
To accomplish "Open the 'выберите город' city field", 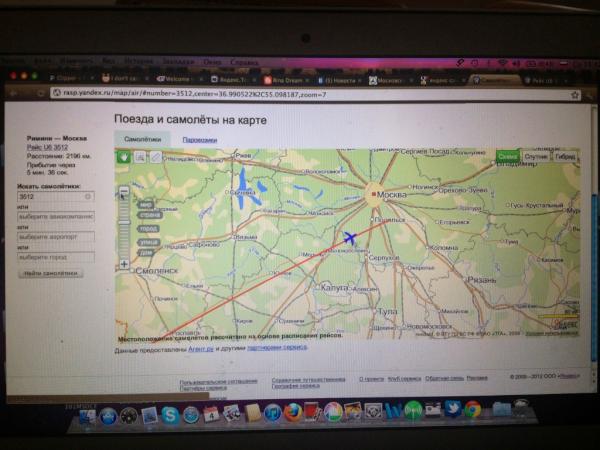I will 56,257.
